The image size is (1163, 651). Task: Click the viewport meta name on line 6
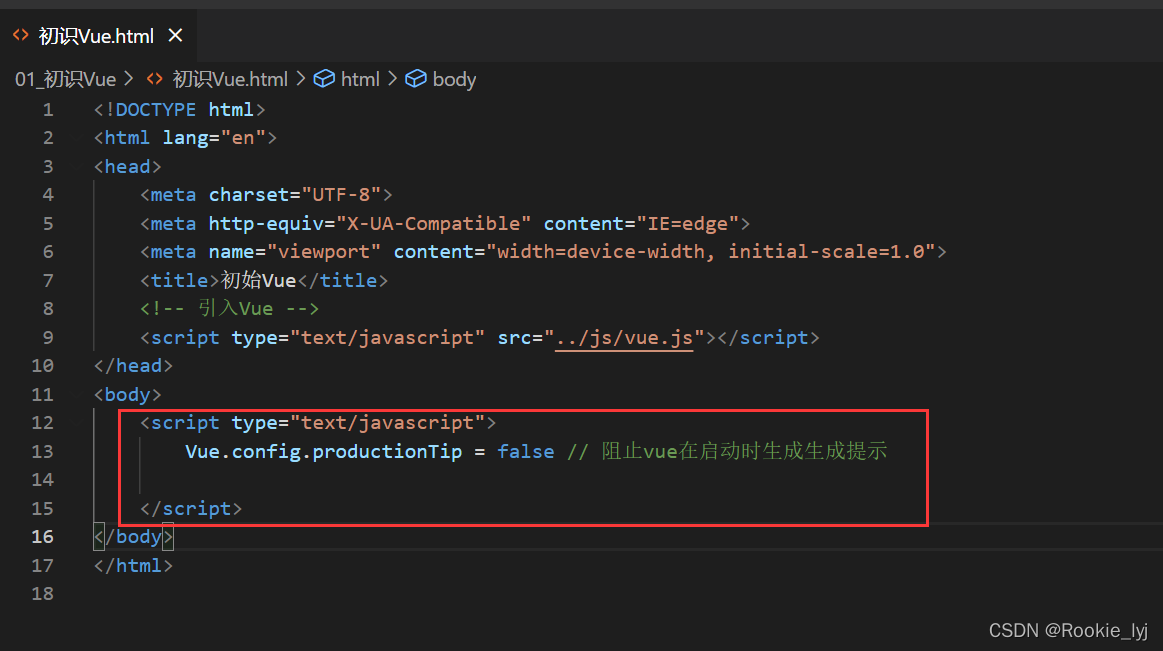294,252
